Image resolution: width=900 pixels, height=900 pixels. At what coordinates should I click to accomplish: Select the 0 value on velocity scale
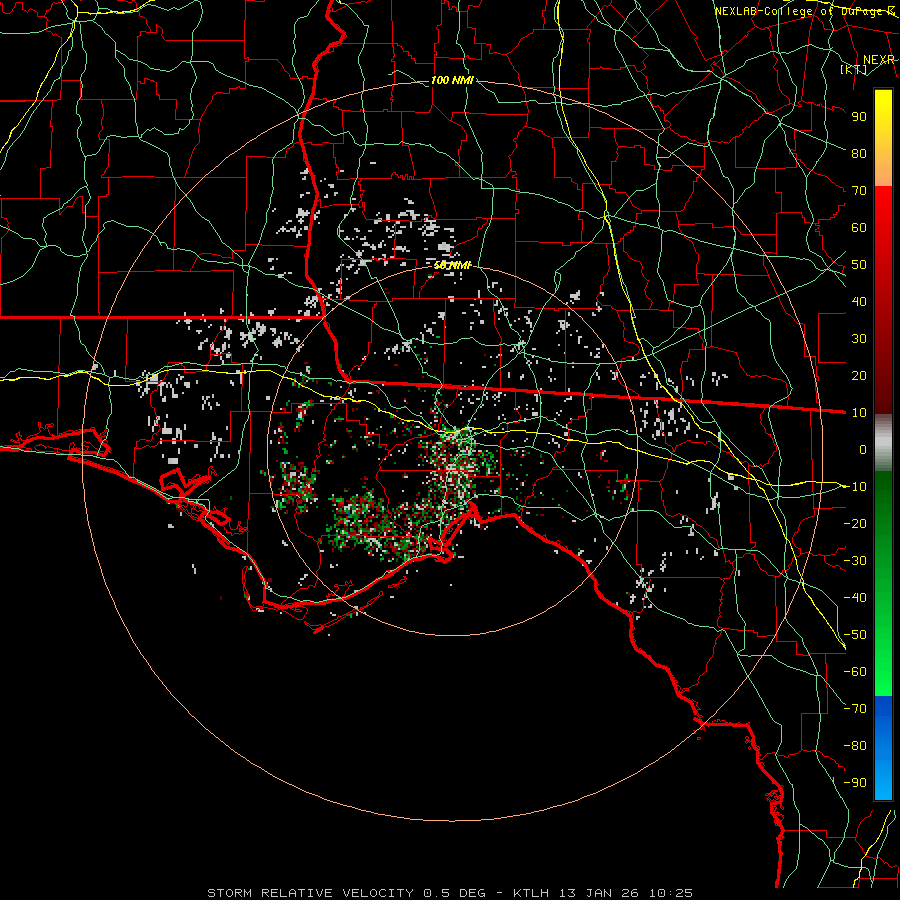863,449
